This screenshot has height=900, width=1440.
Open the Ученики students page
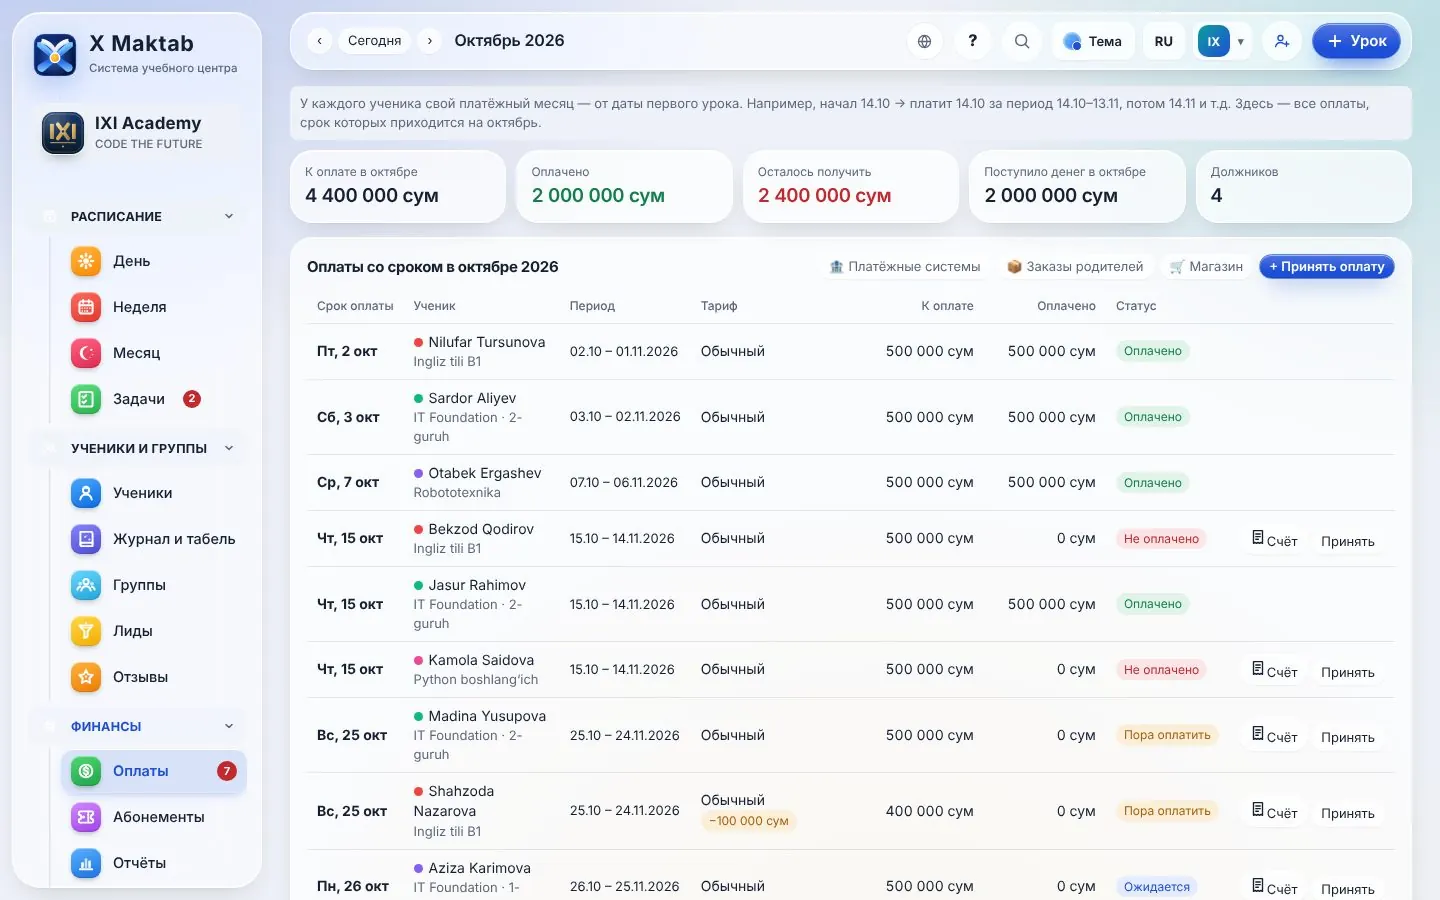tap(154, 493)
